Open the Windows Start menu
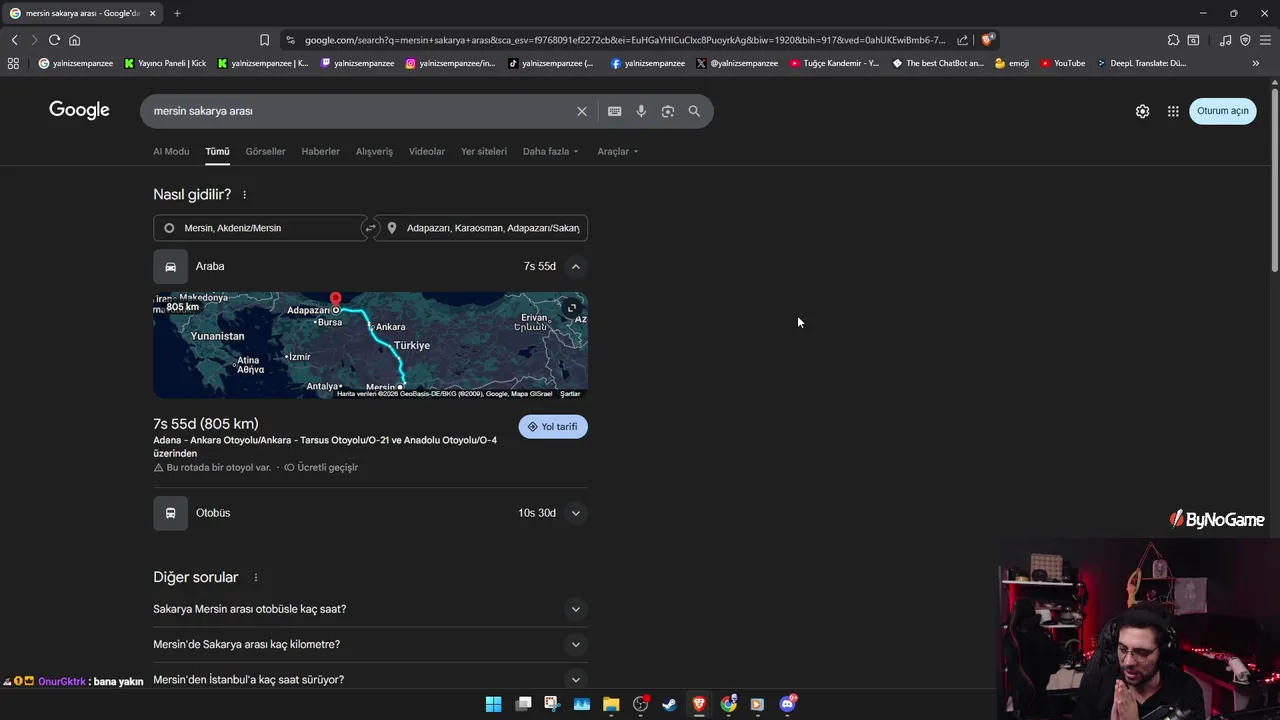Screen dimensions: 1280x720 [x=493, y=704]
